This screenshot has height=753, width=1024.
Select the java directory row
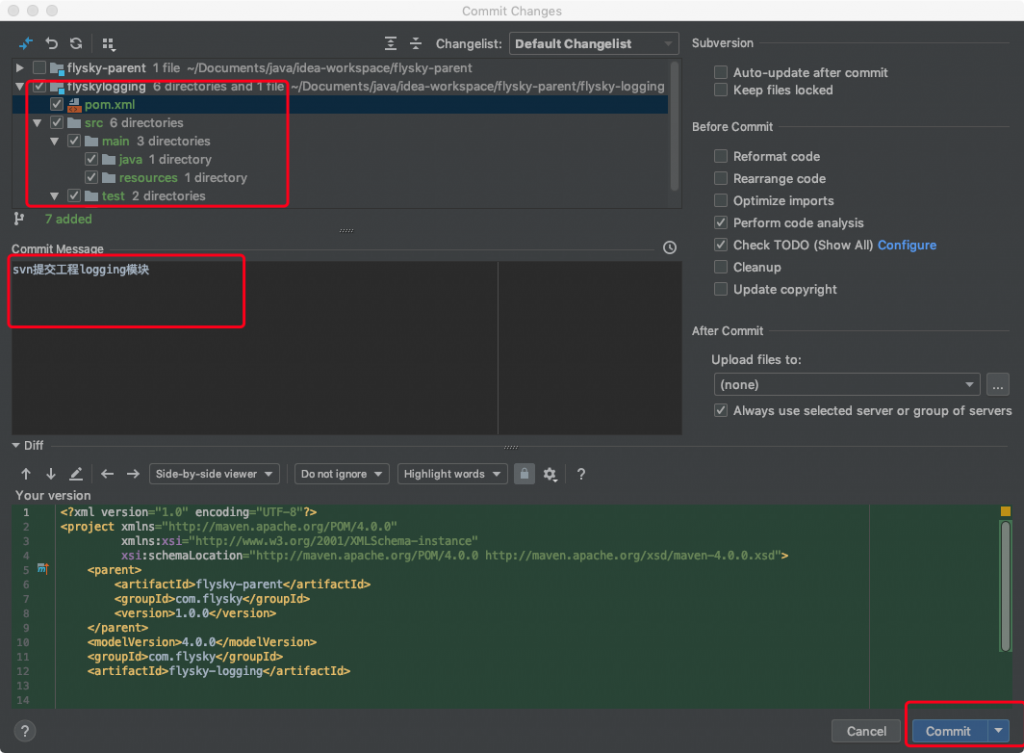(340, 159)
